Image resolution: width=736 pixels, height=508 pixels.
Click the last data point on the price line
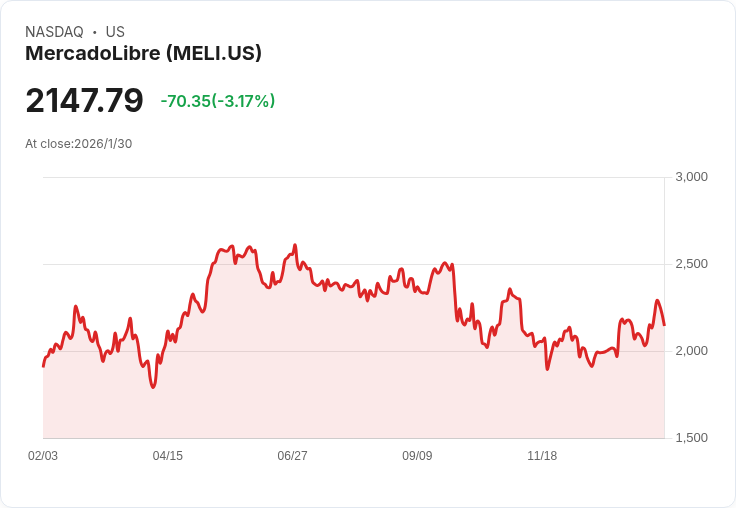point(664,324)
